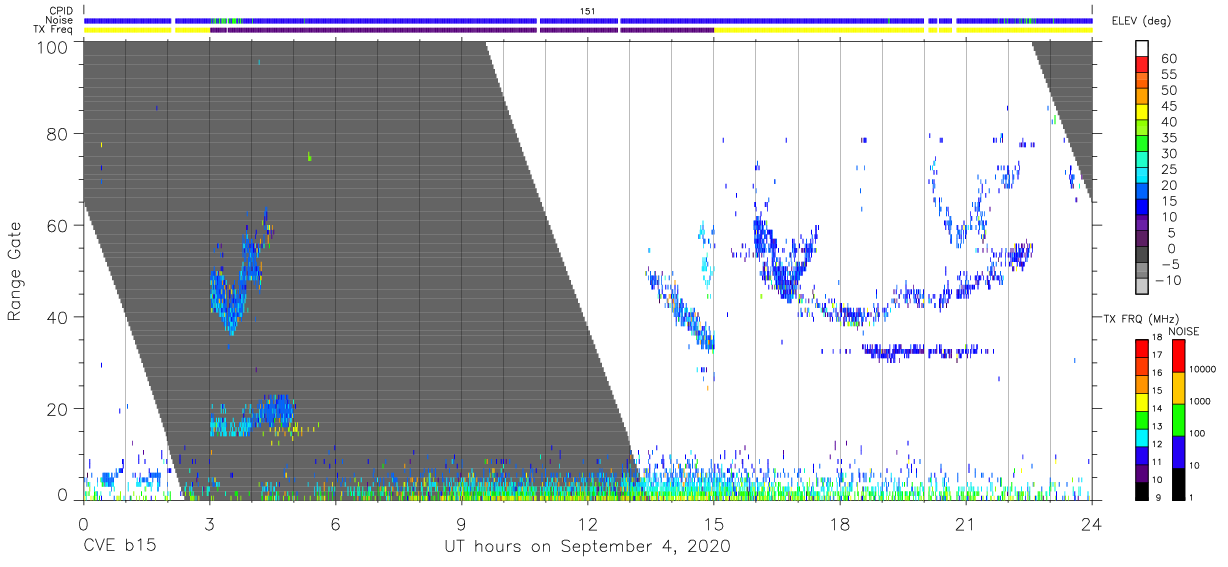Click the '40' tick on the Range Gate axis
The width and height of the screenshot is (1228, 567).
click(x=57, y=317)
